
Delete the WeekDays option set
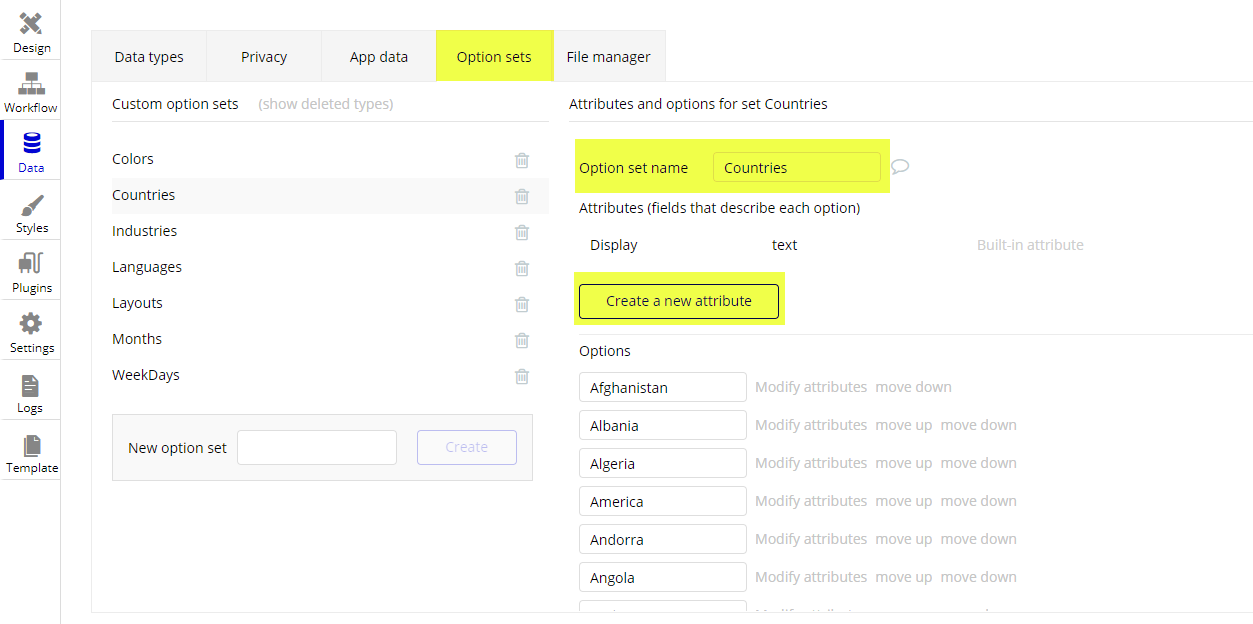coord(521,376)
